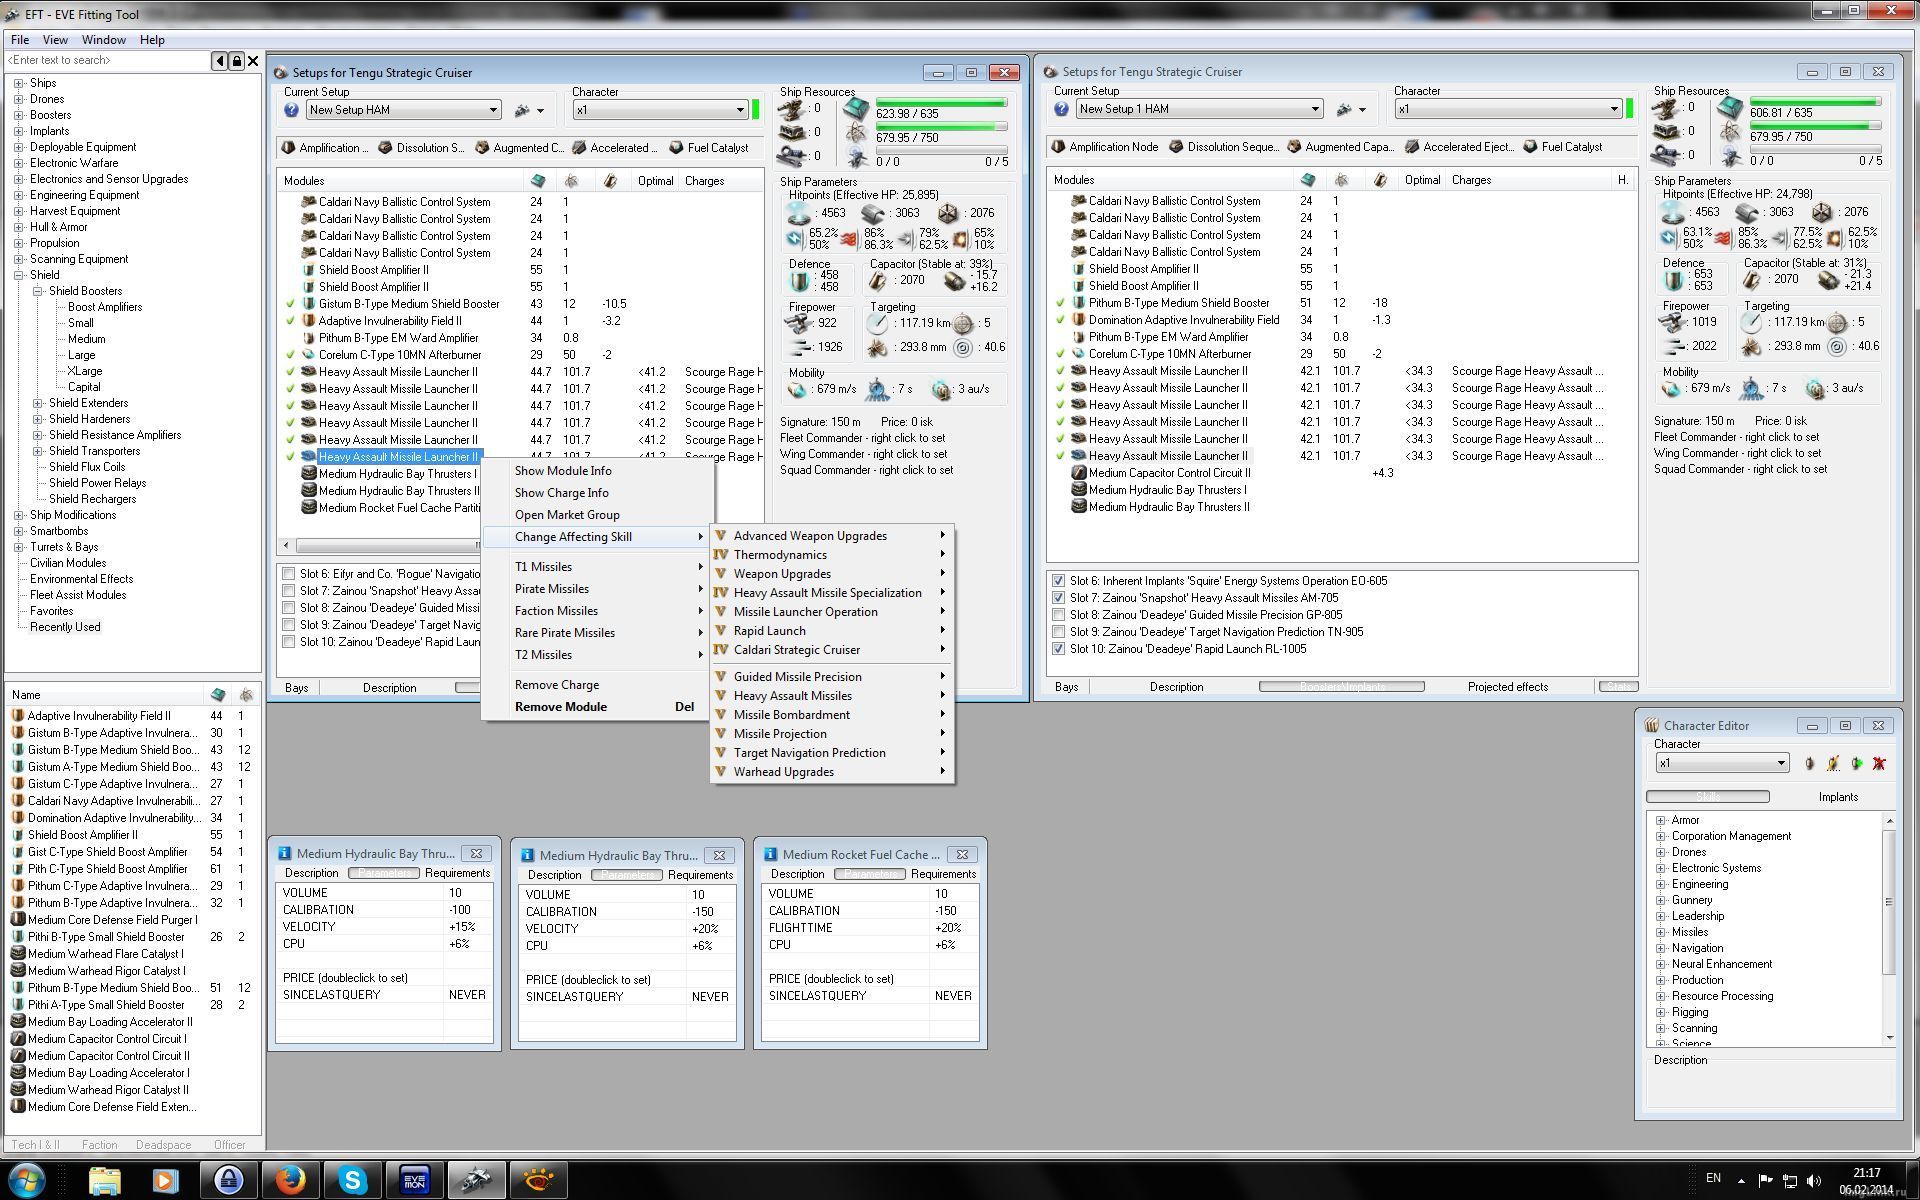Expand the Navigation skill group in Character Editor
Image resolution: width=1920 pixels, height=1200 pixels.
(1661, 948)
